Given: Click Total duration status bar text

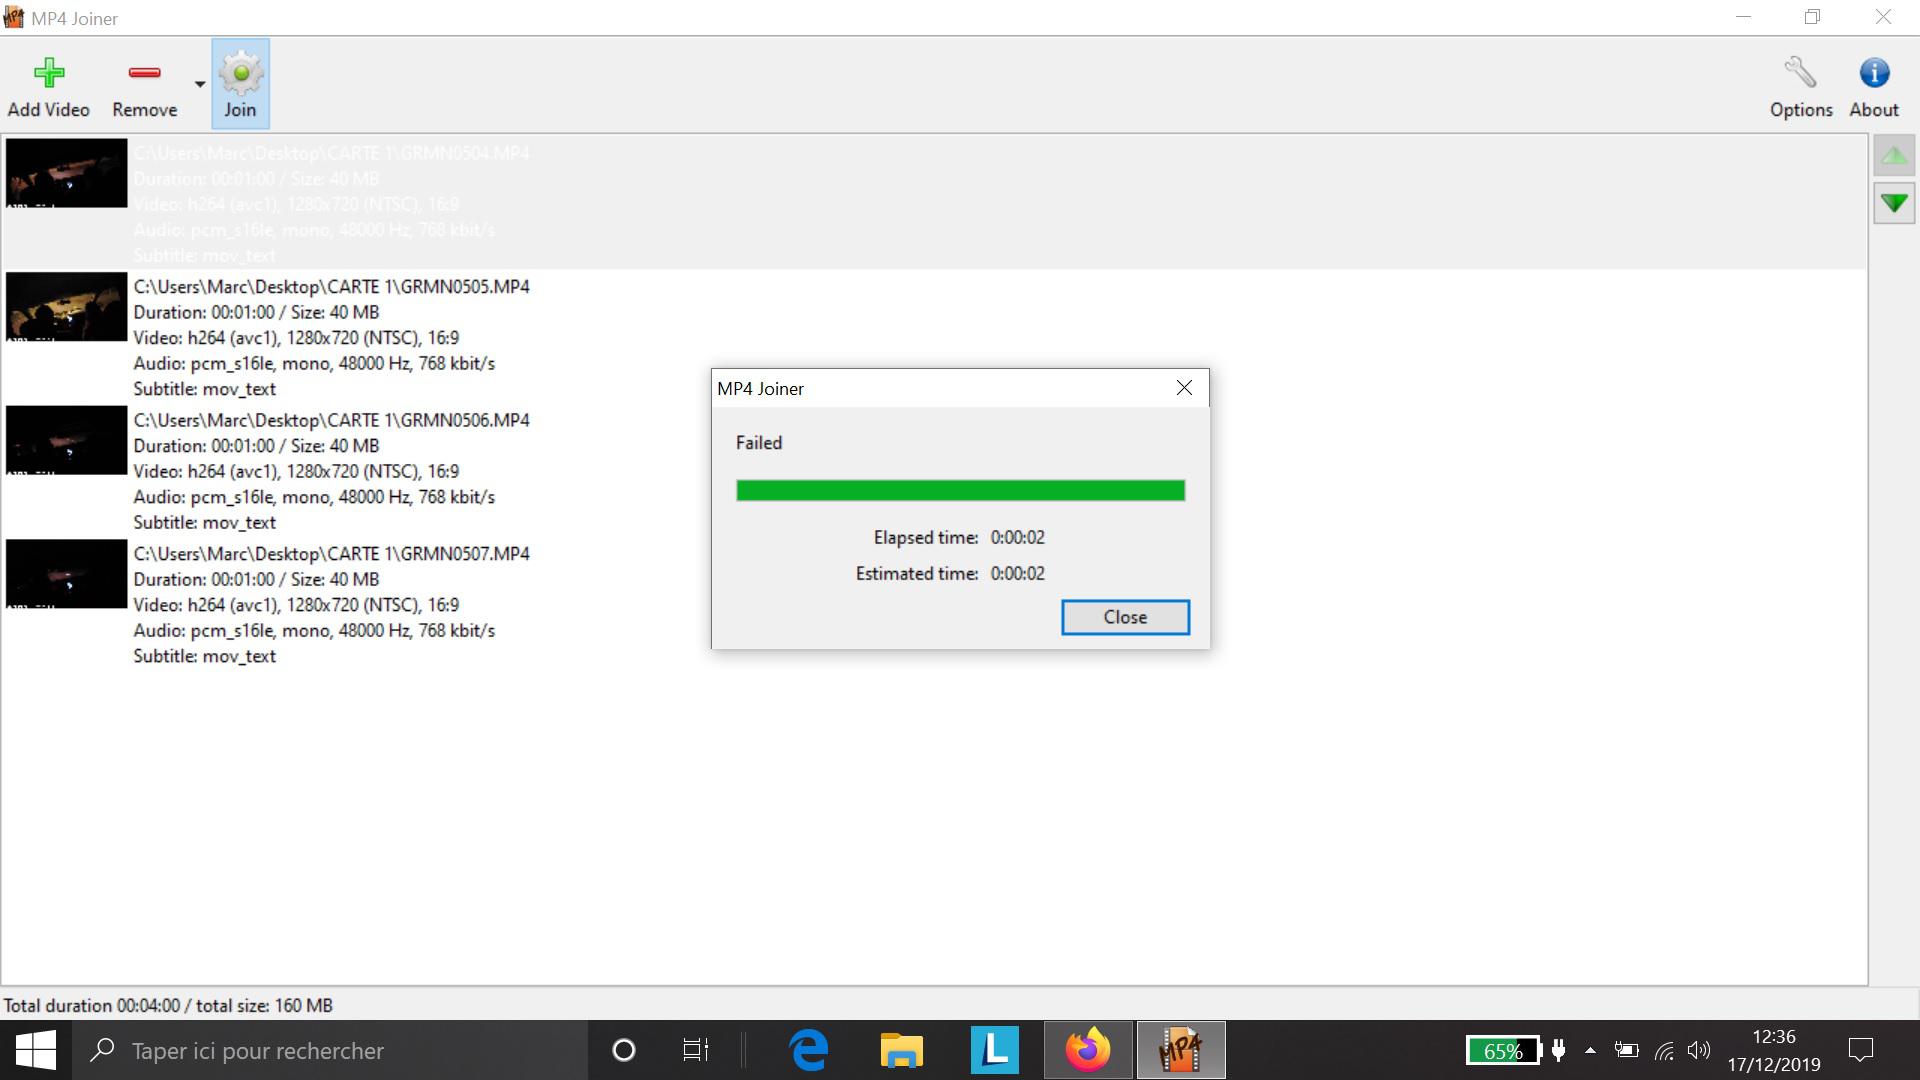Looking at the screenshot, I should 168,1006.
